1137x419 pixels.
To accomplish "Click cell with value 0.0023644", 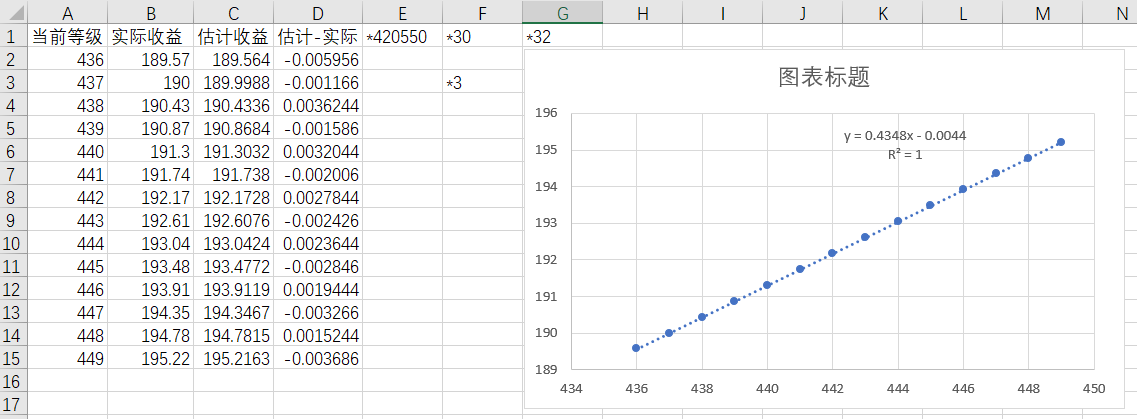I will [x=318, y=243].
